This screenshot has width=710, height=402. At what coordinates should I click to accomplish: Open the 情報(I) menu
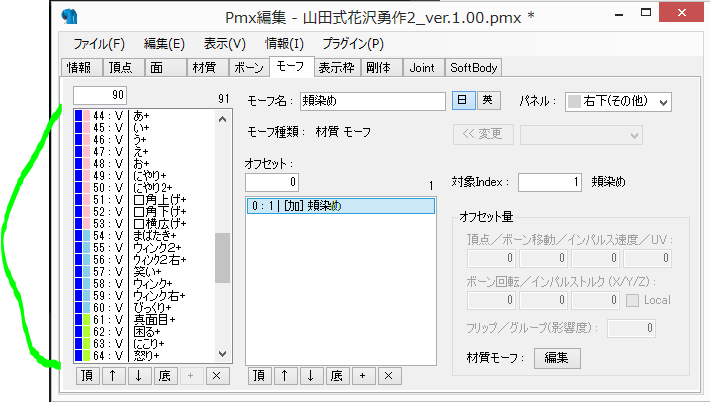(285, 44)
